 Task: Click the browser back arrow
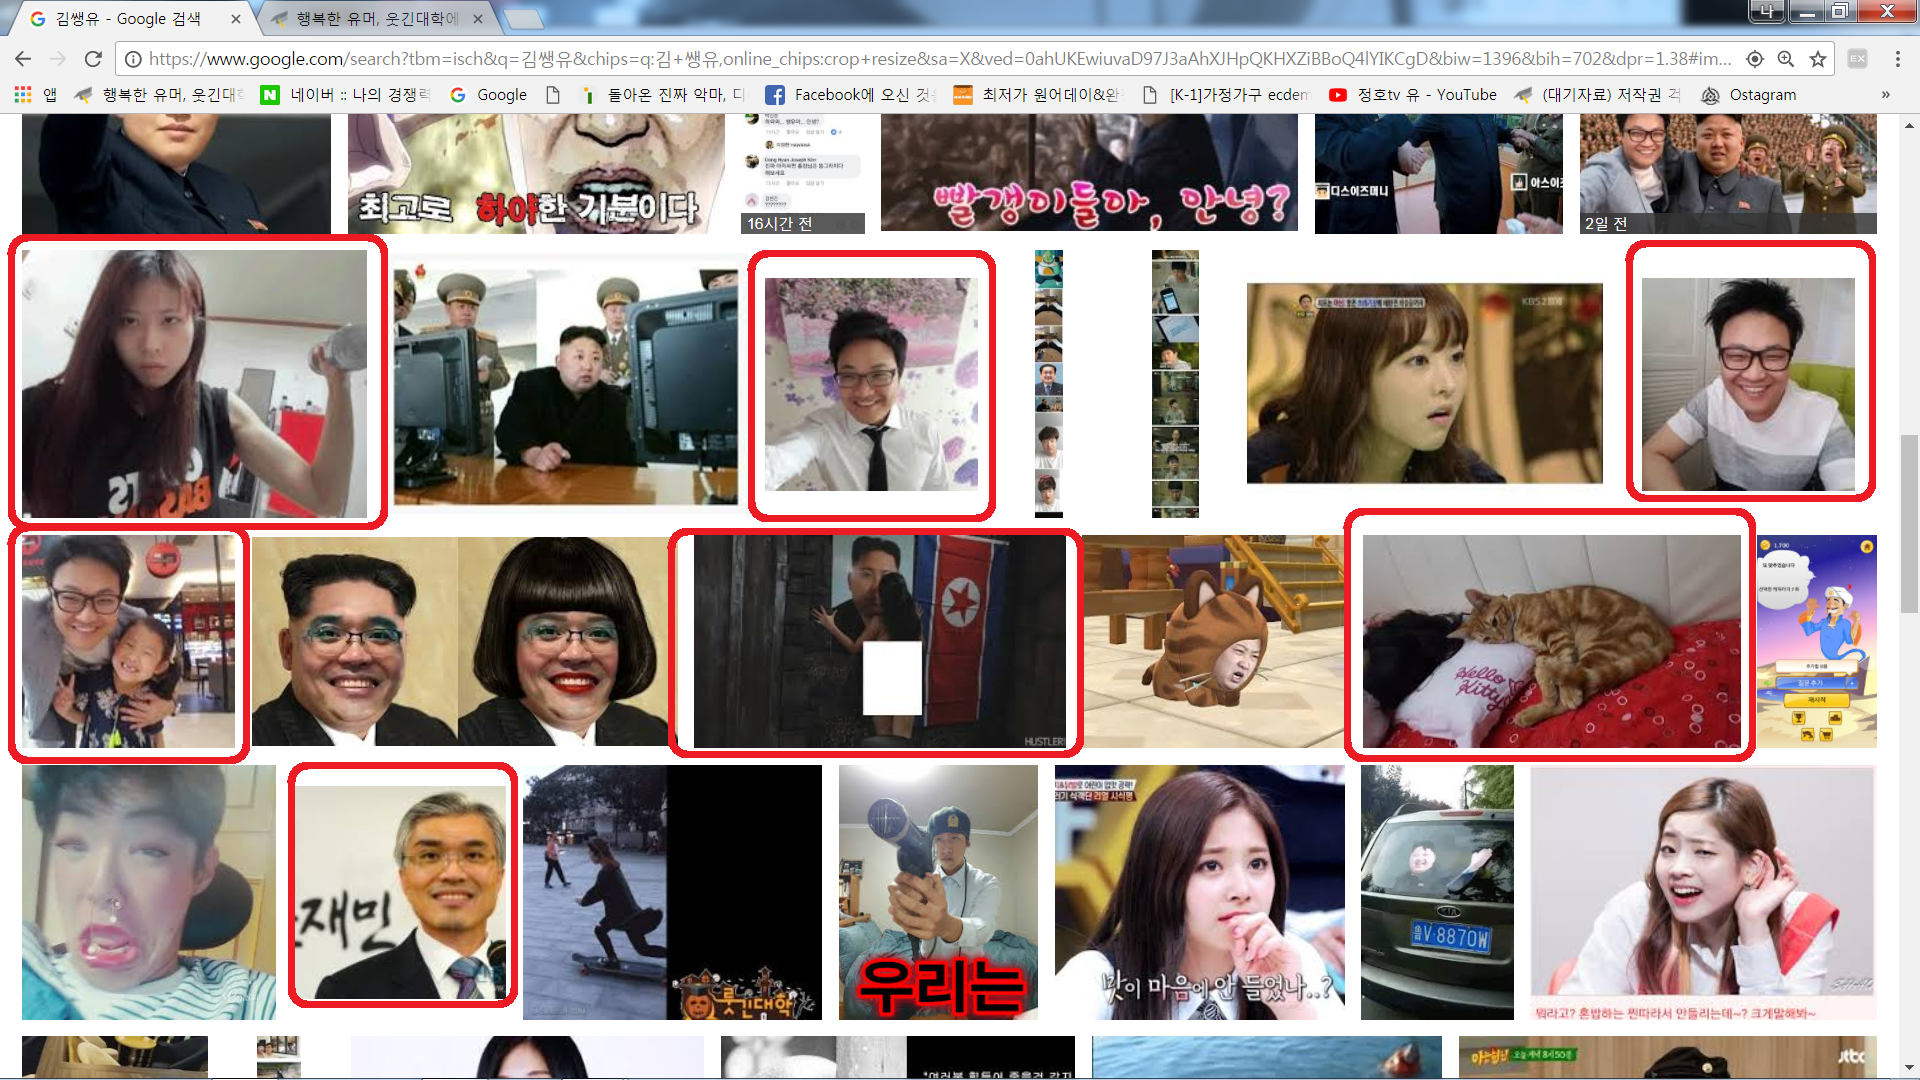click(x=23, y=59)
